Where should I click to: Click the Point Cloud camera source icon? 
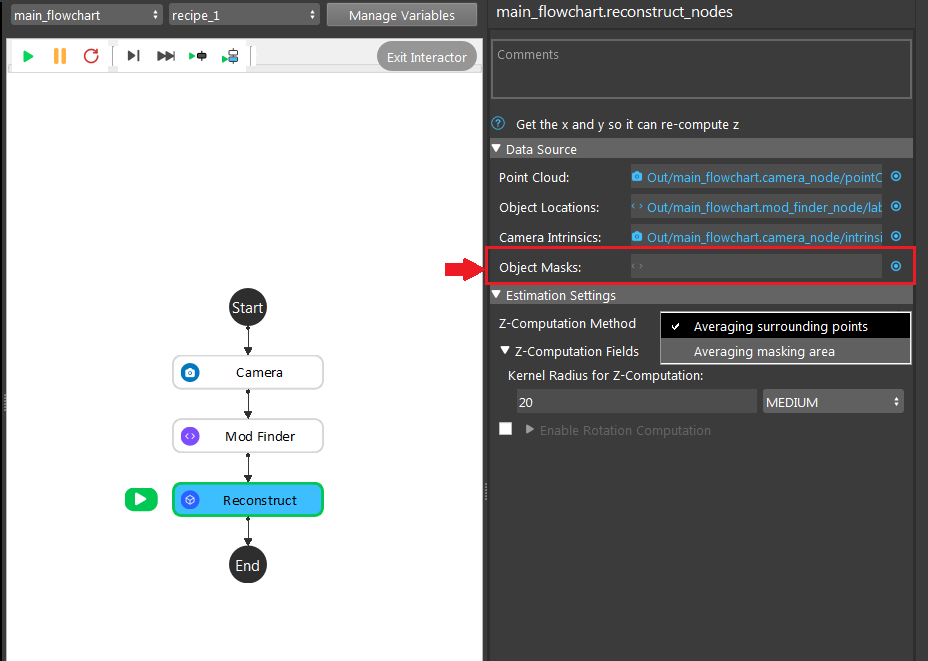637,176
